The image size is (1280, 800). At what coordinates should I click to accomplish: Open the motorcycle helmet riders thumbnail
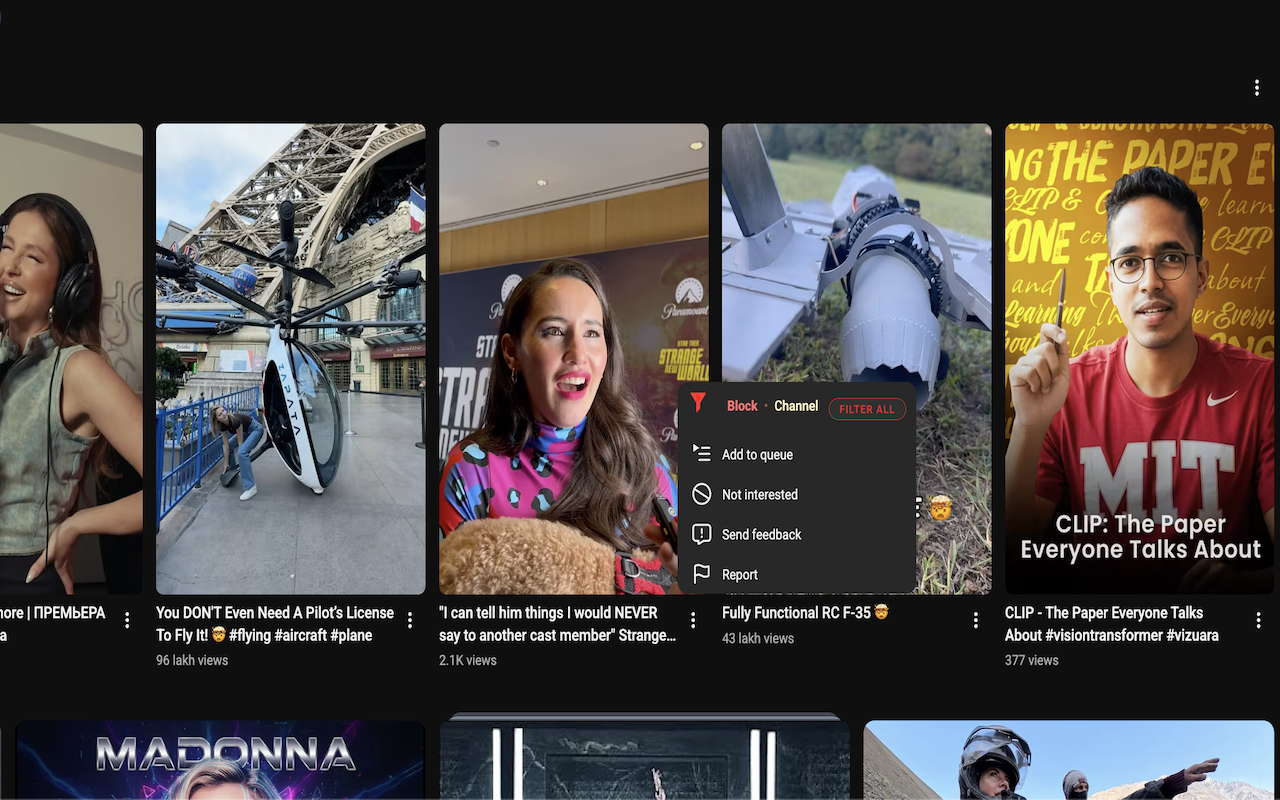[x=1068, y=760]
